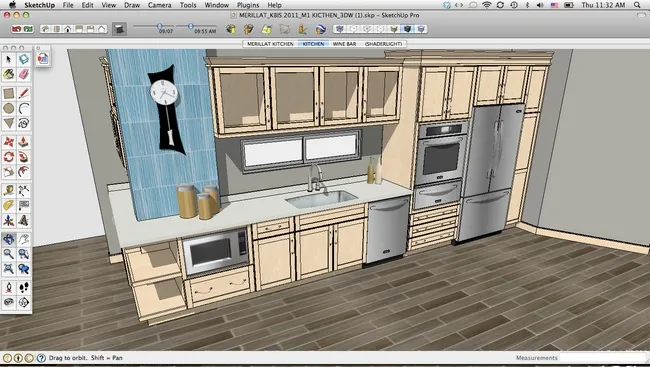Viewport: 650px width, 367px height.
Task: Select the Follow Me tool
Action: point(24,157)
